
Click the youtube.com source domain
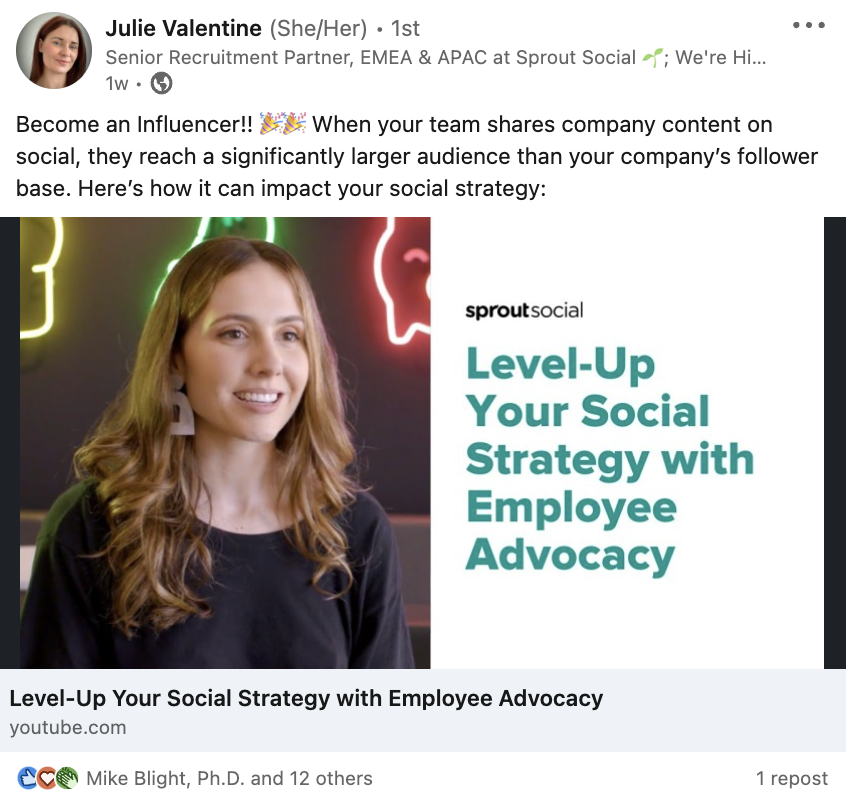point(68,728)
